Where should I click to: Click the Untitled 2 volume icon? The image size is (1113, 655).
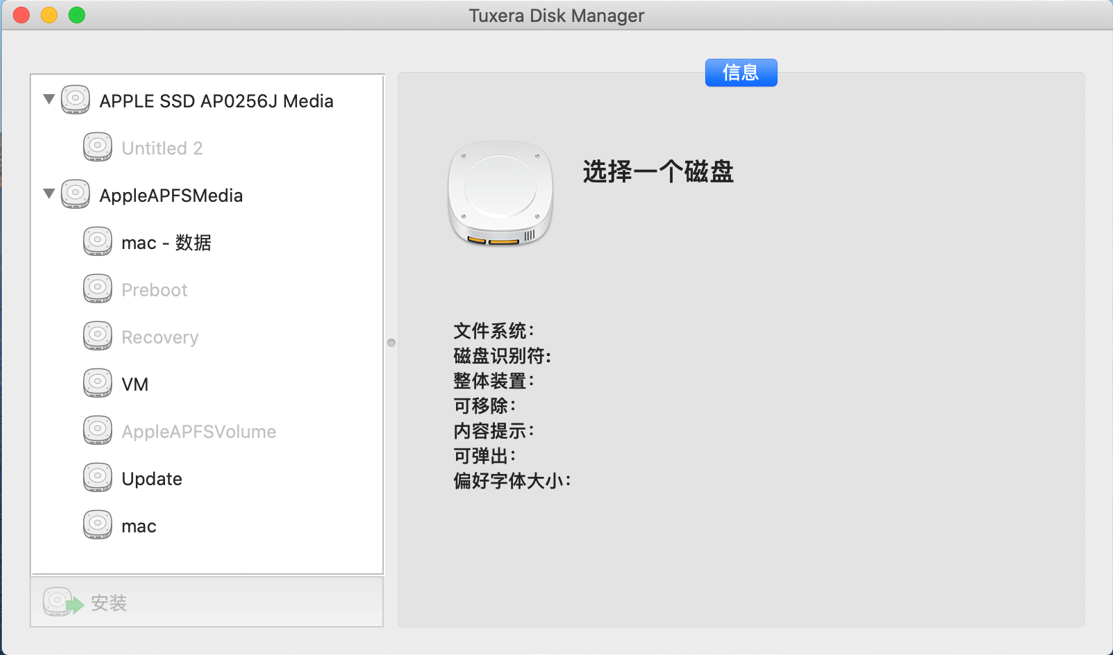(x=97, y=147)
